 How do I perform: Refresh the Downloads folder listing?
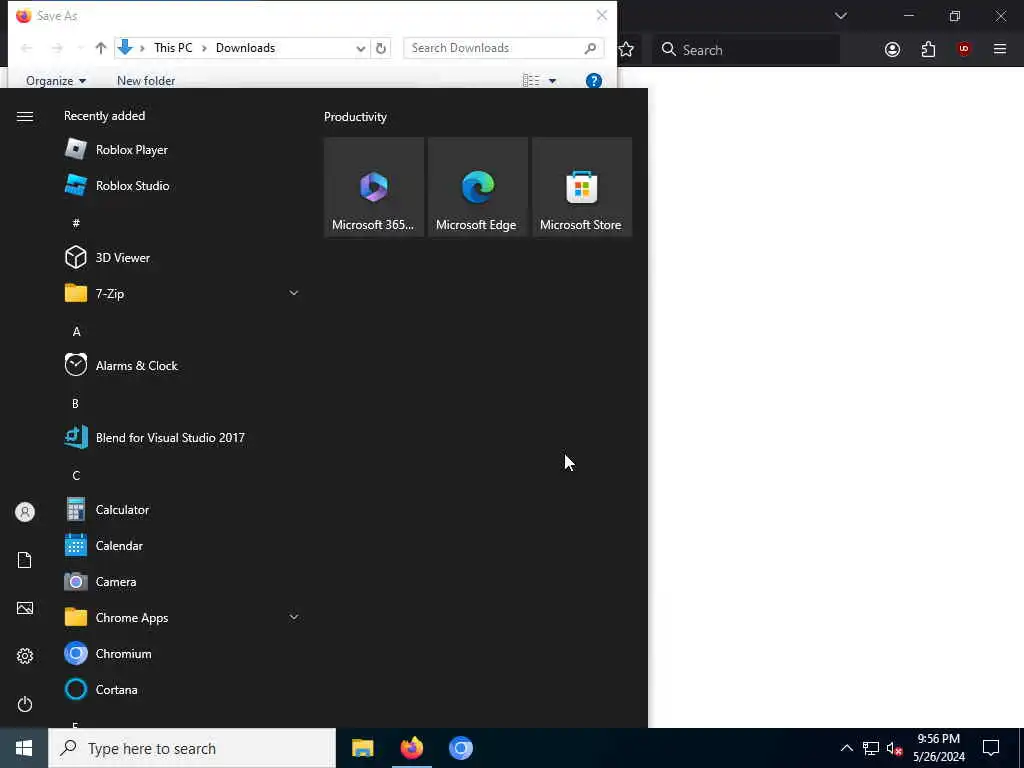pyautogui.click(x=381, y=48)
